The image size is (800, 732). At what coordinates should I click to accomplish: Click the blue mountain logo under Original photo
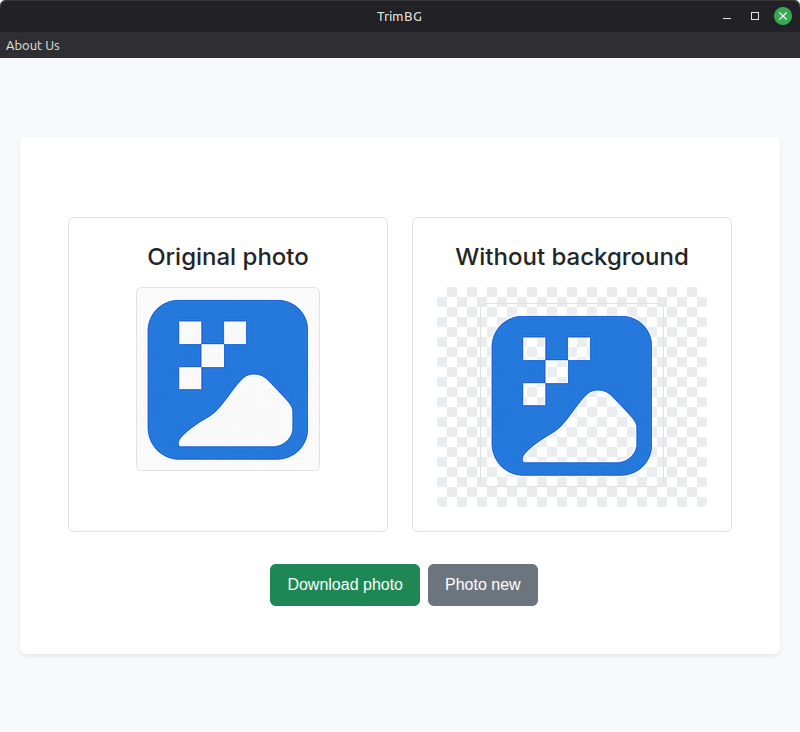pyautogui.click(x=227, y=379)
